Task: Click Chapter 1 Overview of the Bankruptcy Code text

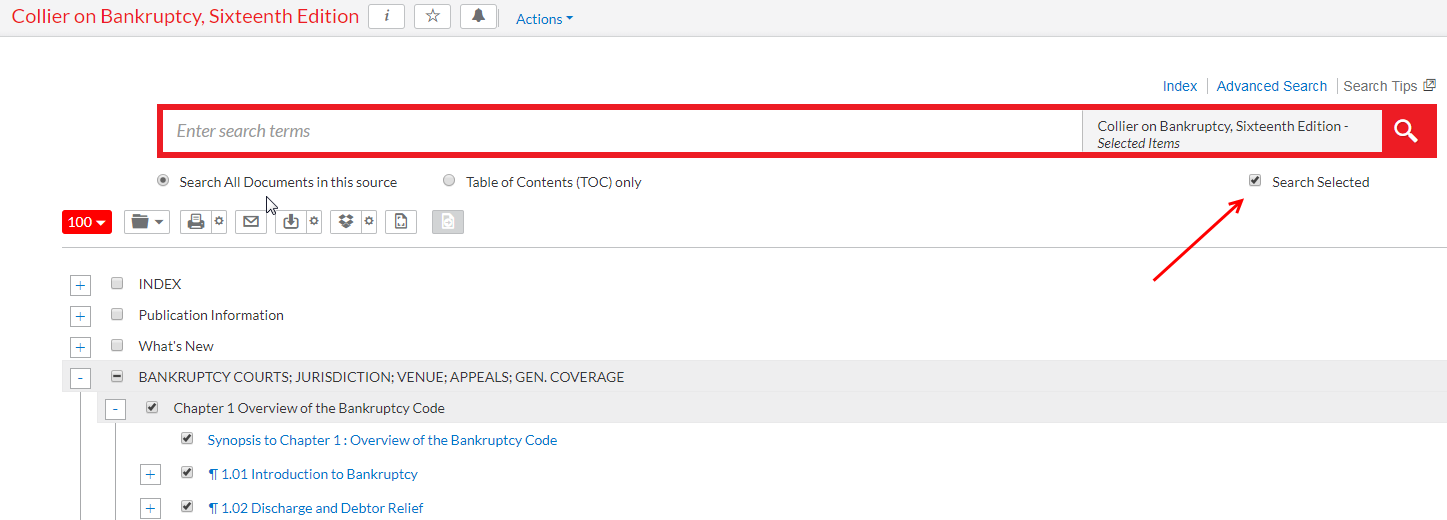Action: tap(309, 408)
